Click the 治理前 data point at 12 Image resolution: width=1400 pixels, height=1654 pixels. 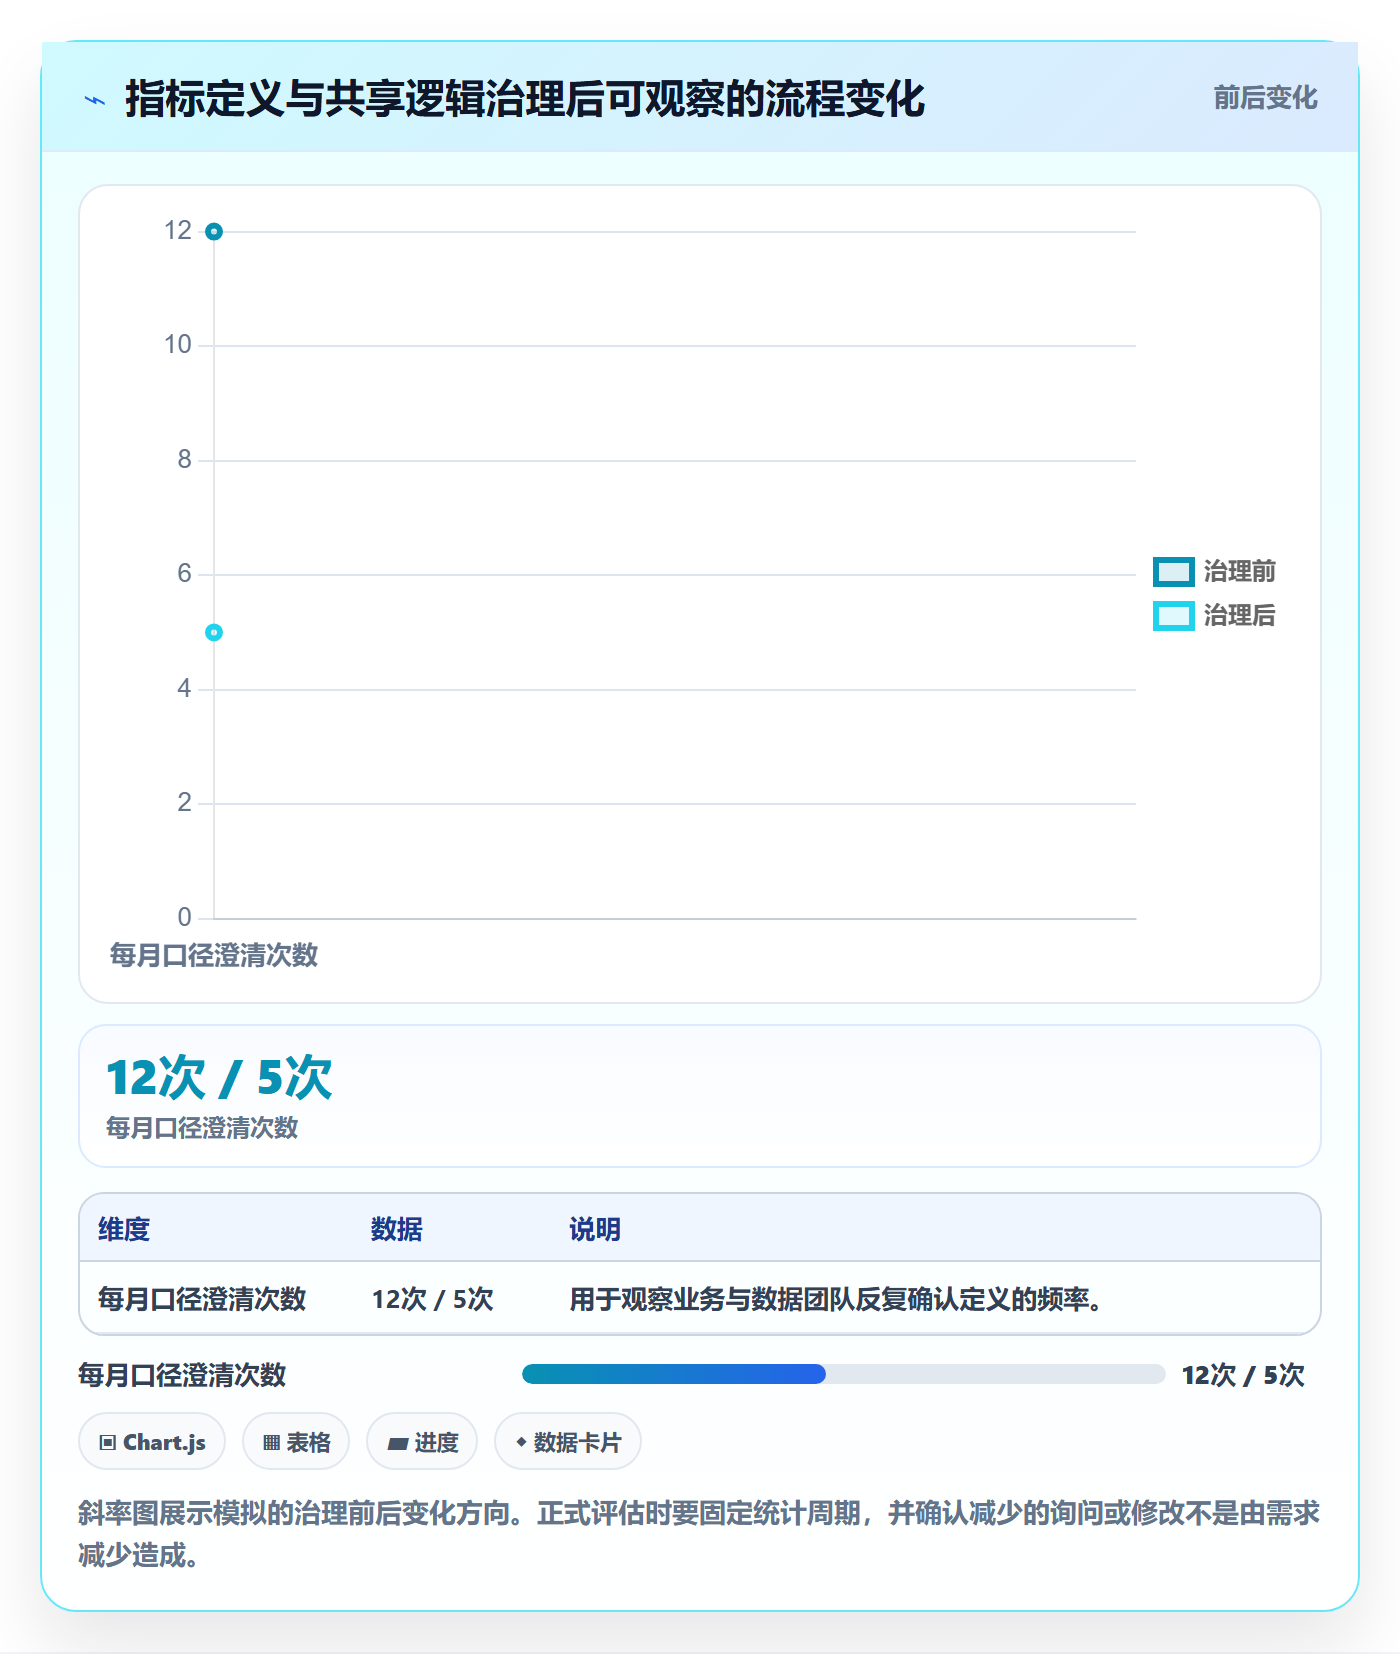pos(214,232)
